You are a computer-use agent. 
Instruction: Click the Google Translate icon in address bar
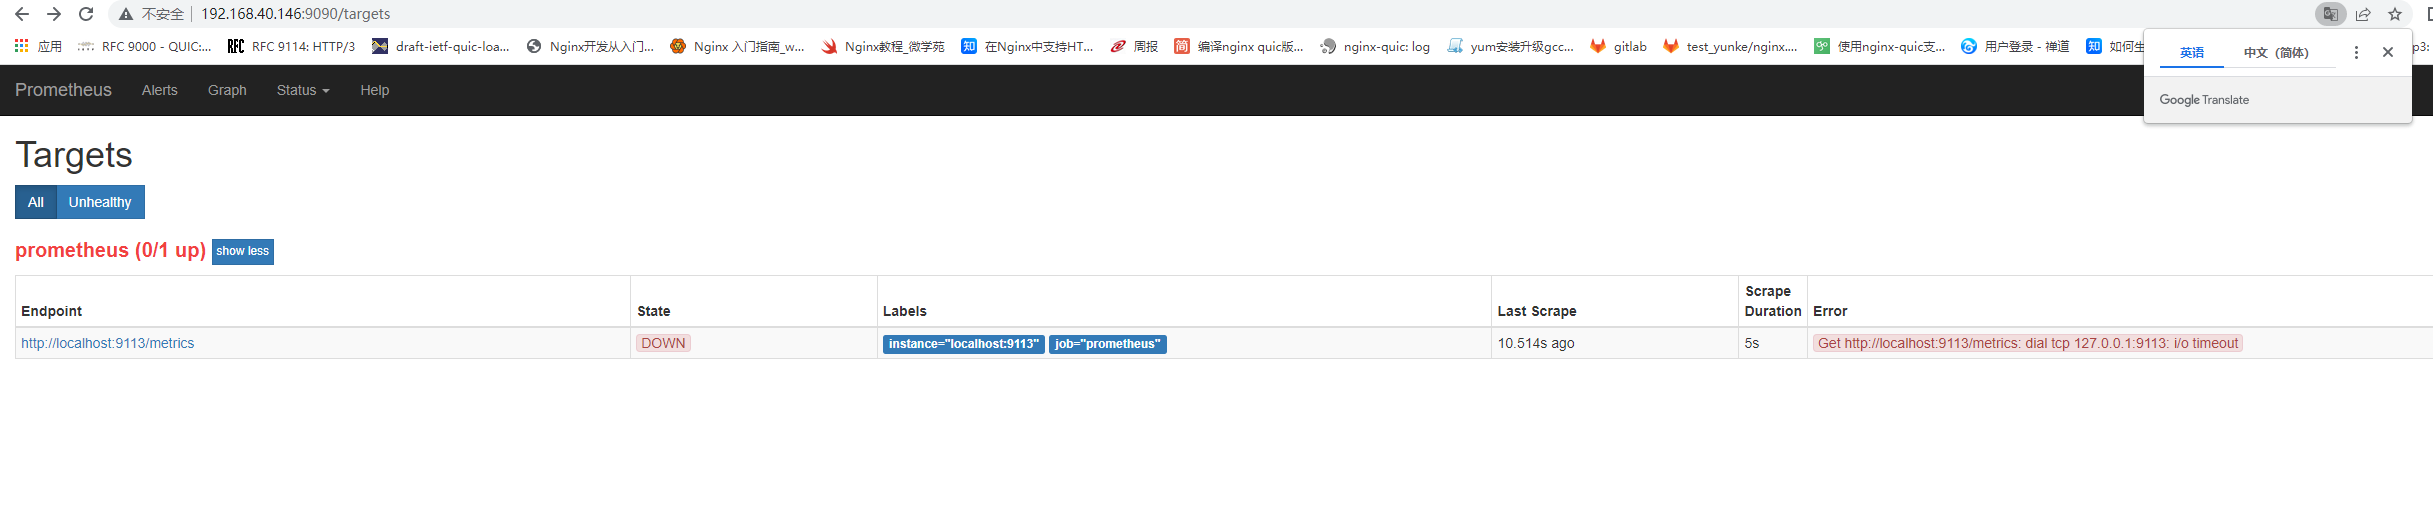2330,14
